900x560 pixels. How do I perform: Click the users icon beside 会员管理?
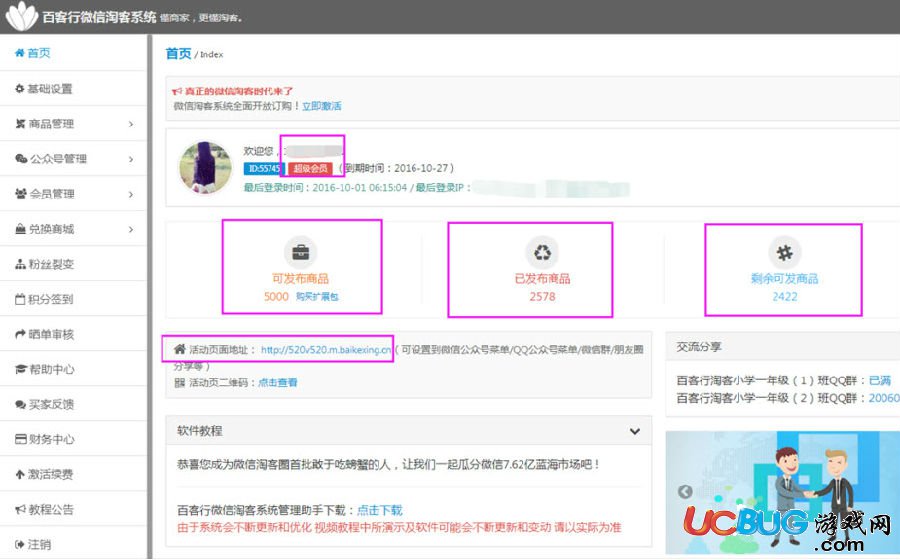point(21,193)
